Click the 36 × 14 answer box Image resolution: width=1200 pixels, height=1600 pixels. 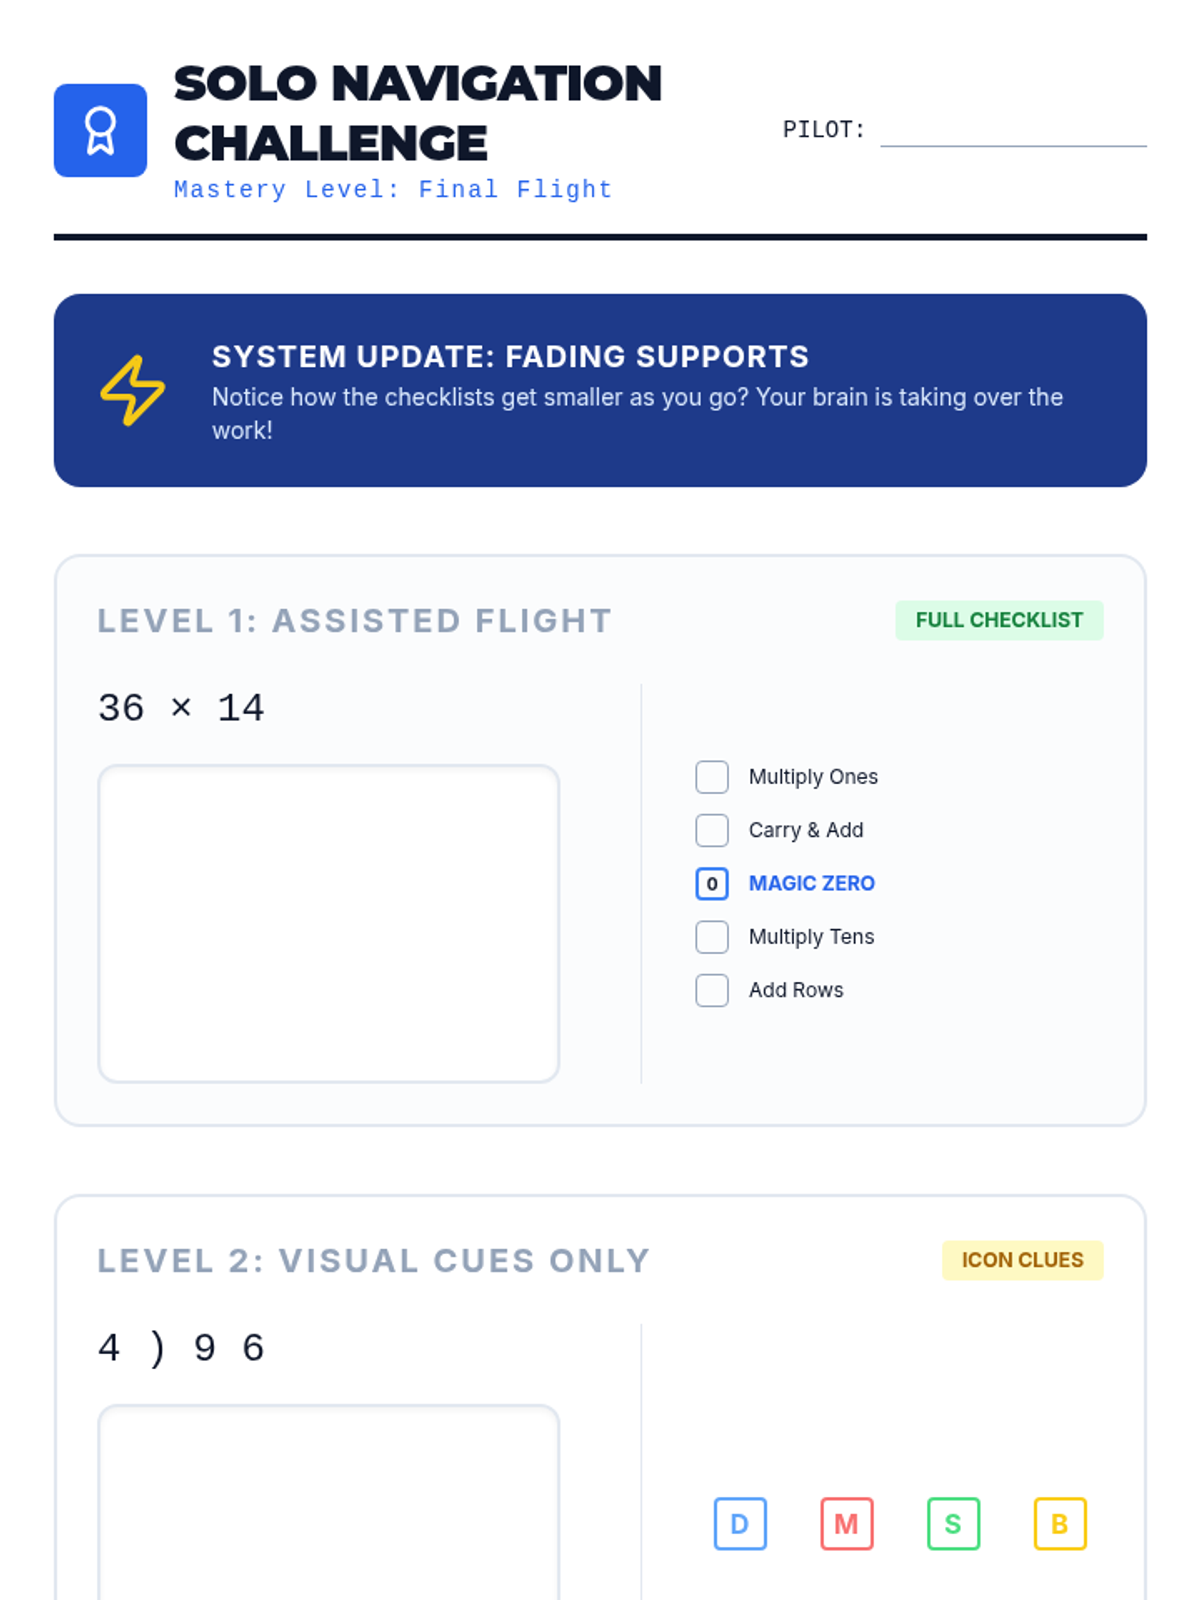(x=328, y=923)
